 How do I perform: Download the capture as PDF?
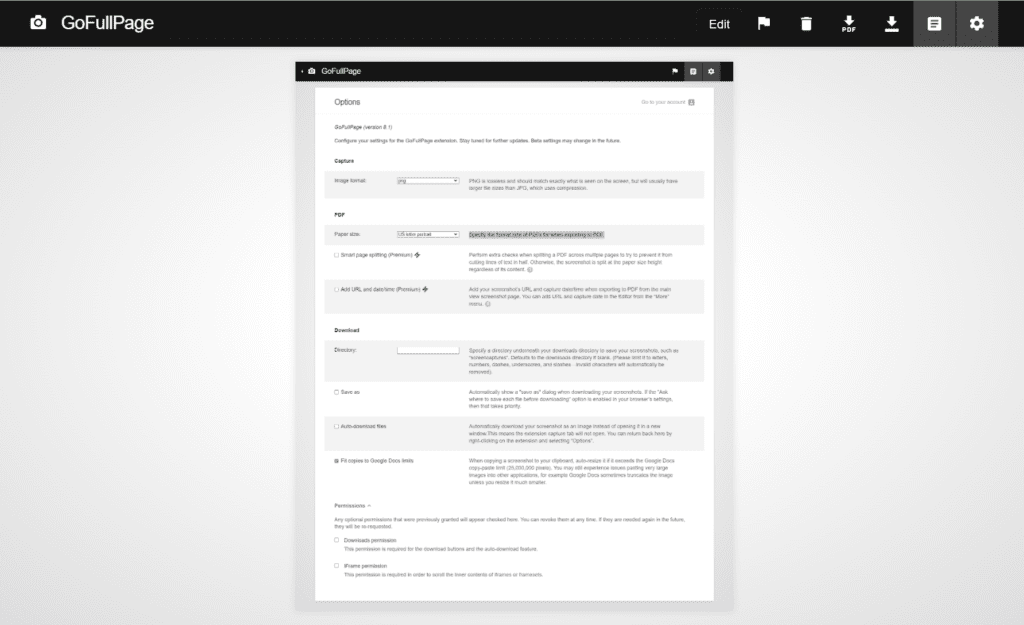pyautogui.click(x=848, y=24)
